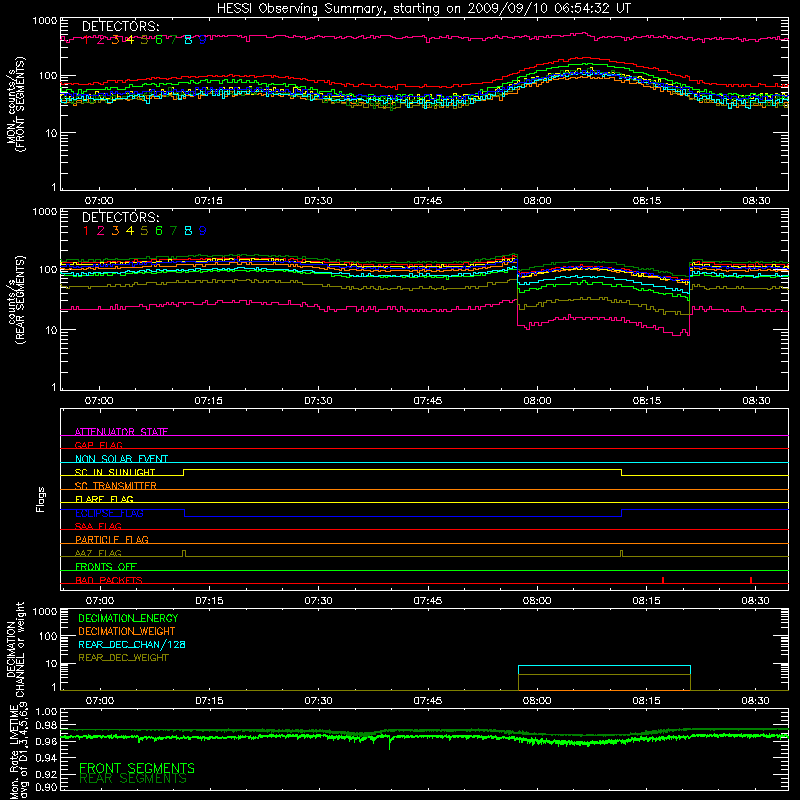Viewport: 800px width, 800px height.
Task: Click the BAD_PACKETS red marker near 08:29
Action: [x=751, y=580]
